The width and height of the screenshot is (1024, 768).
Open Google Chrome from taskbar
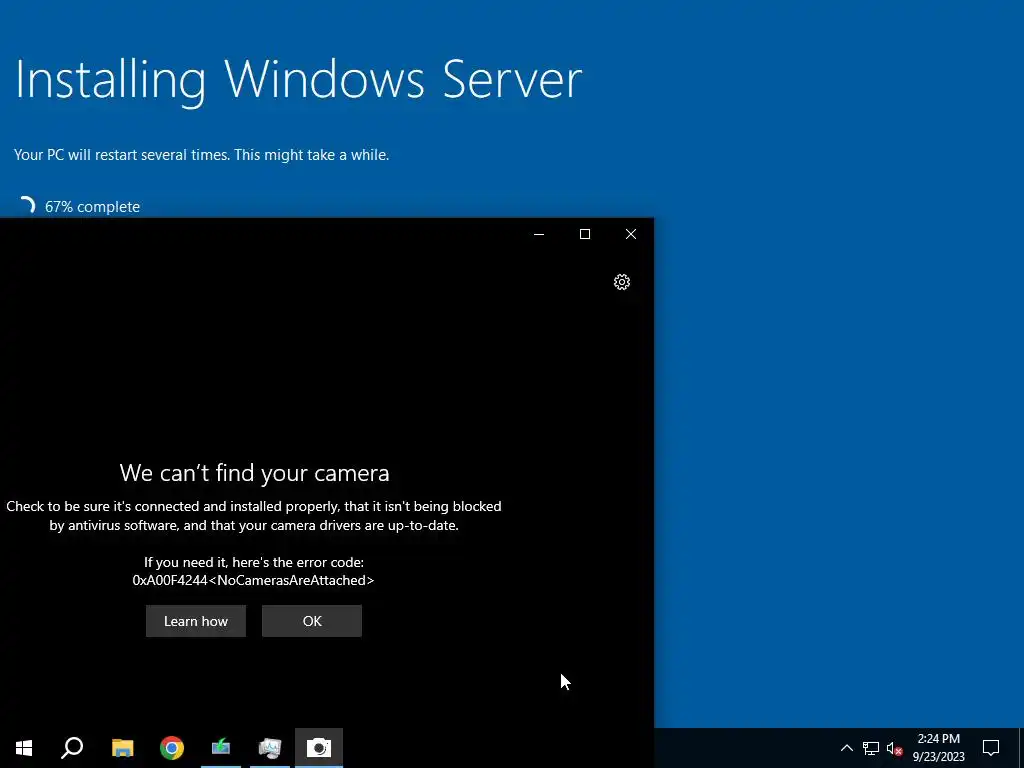click(172, 748)
